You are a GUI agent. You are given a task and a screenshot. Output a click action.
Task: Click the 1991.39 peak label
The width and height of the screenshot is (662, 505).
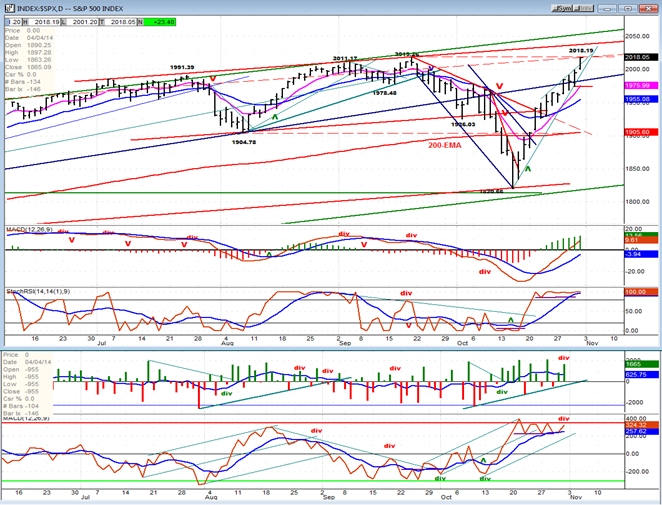click(182, 67)
